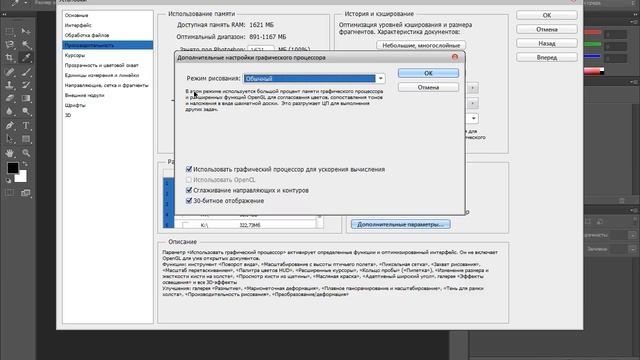Select the Zoom tool in toolbar
Viewport: 640px width, 360px height.
[26, 153]
